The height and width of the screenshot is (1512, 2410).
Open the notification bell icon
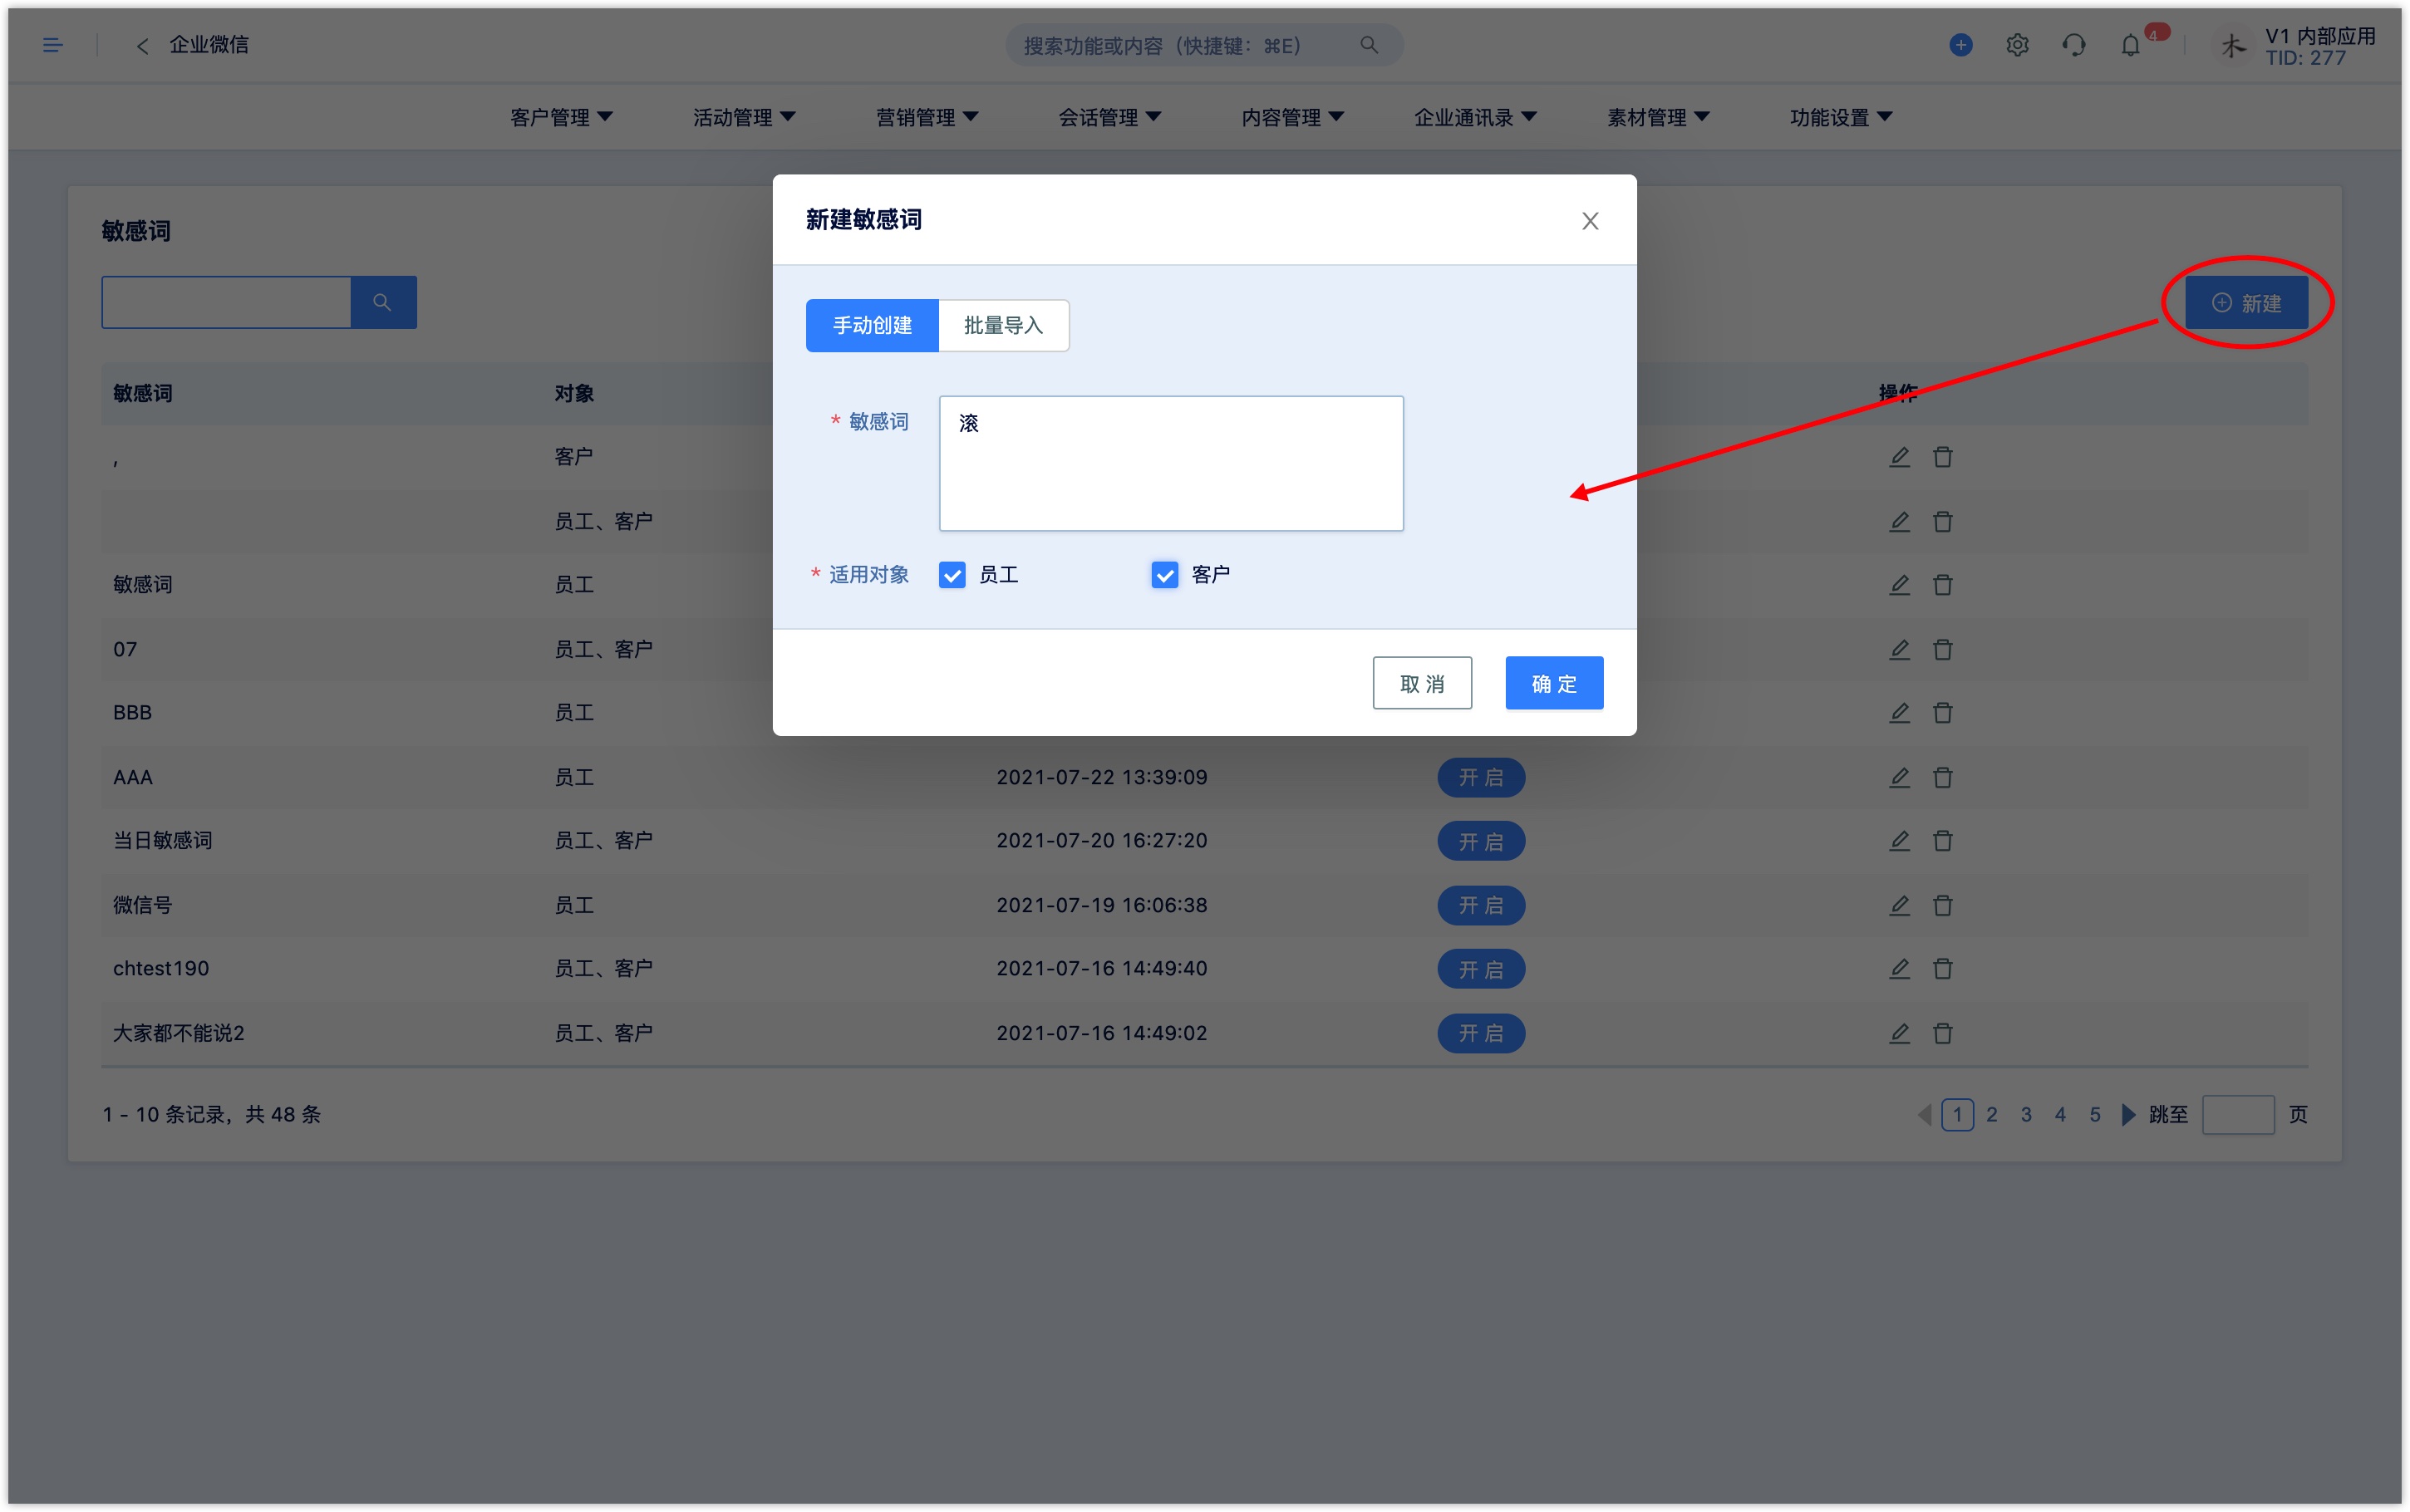point(2130,45)
